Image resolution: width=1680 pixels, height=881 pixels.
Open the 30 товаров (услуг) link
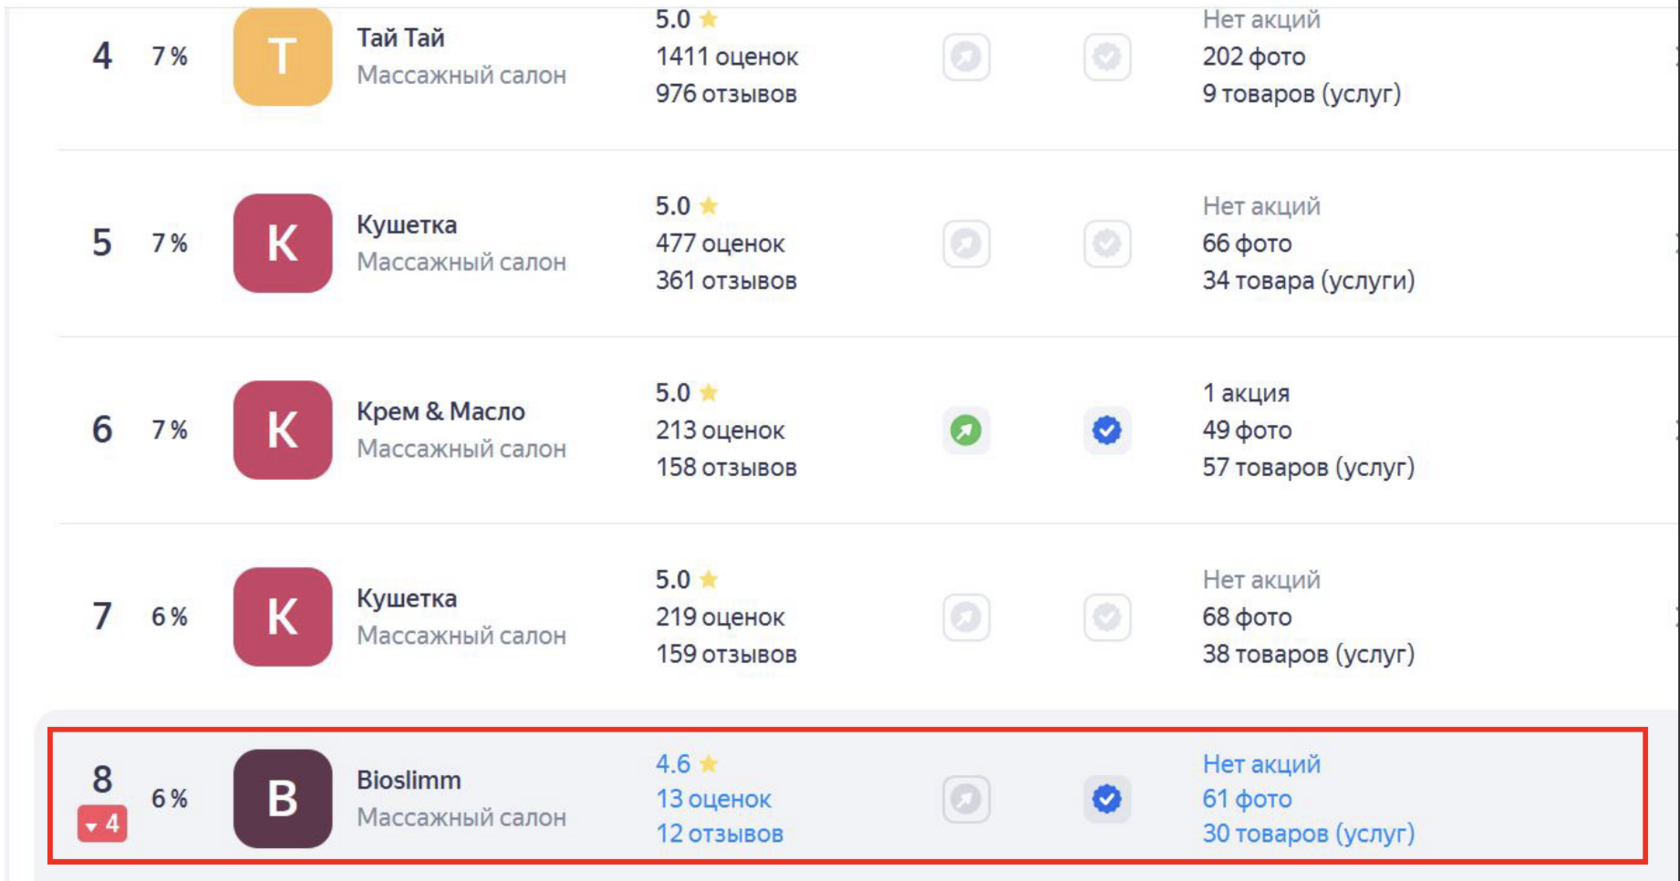pos(1308,833)
